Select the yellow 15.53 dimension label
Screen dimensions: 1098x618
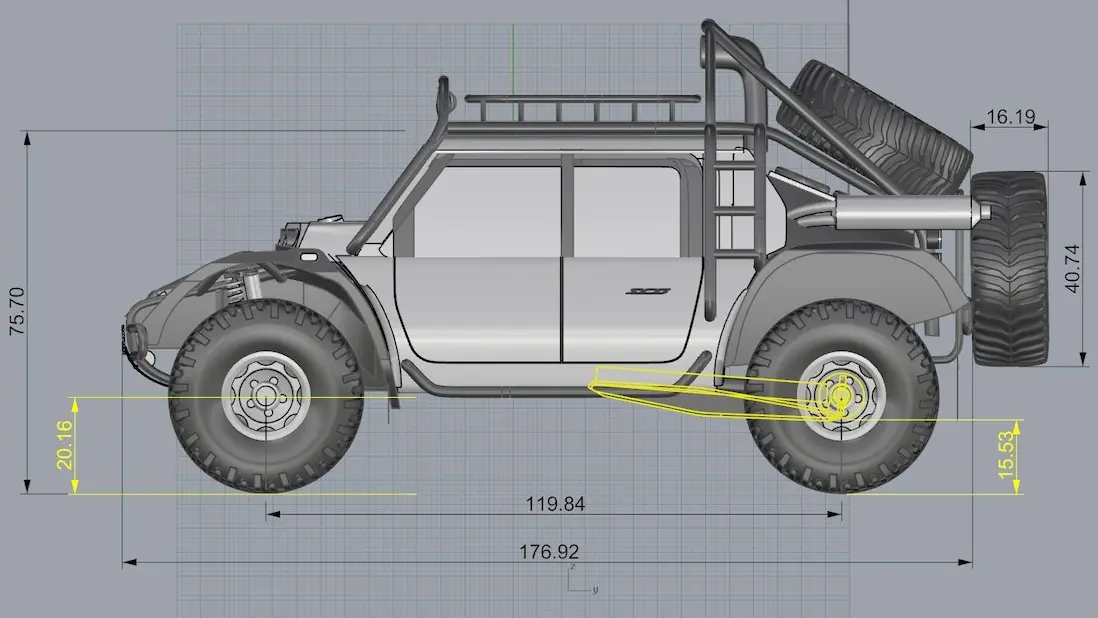(x=1006, y=456)
